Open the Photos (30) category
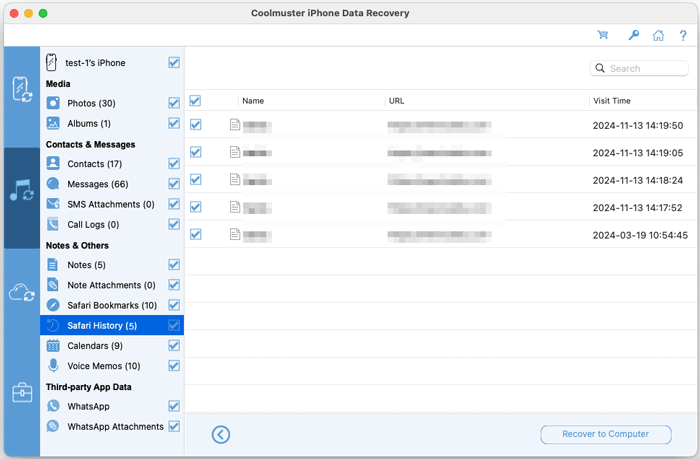The image size is (700, 459). click(x=92, y=103)
